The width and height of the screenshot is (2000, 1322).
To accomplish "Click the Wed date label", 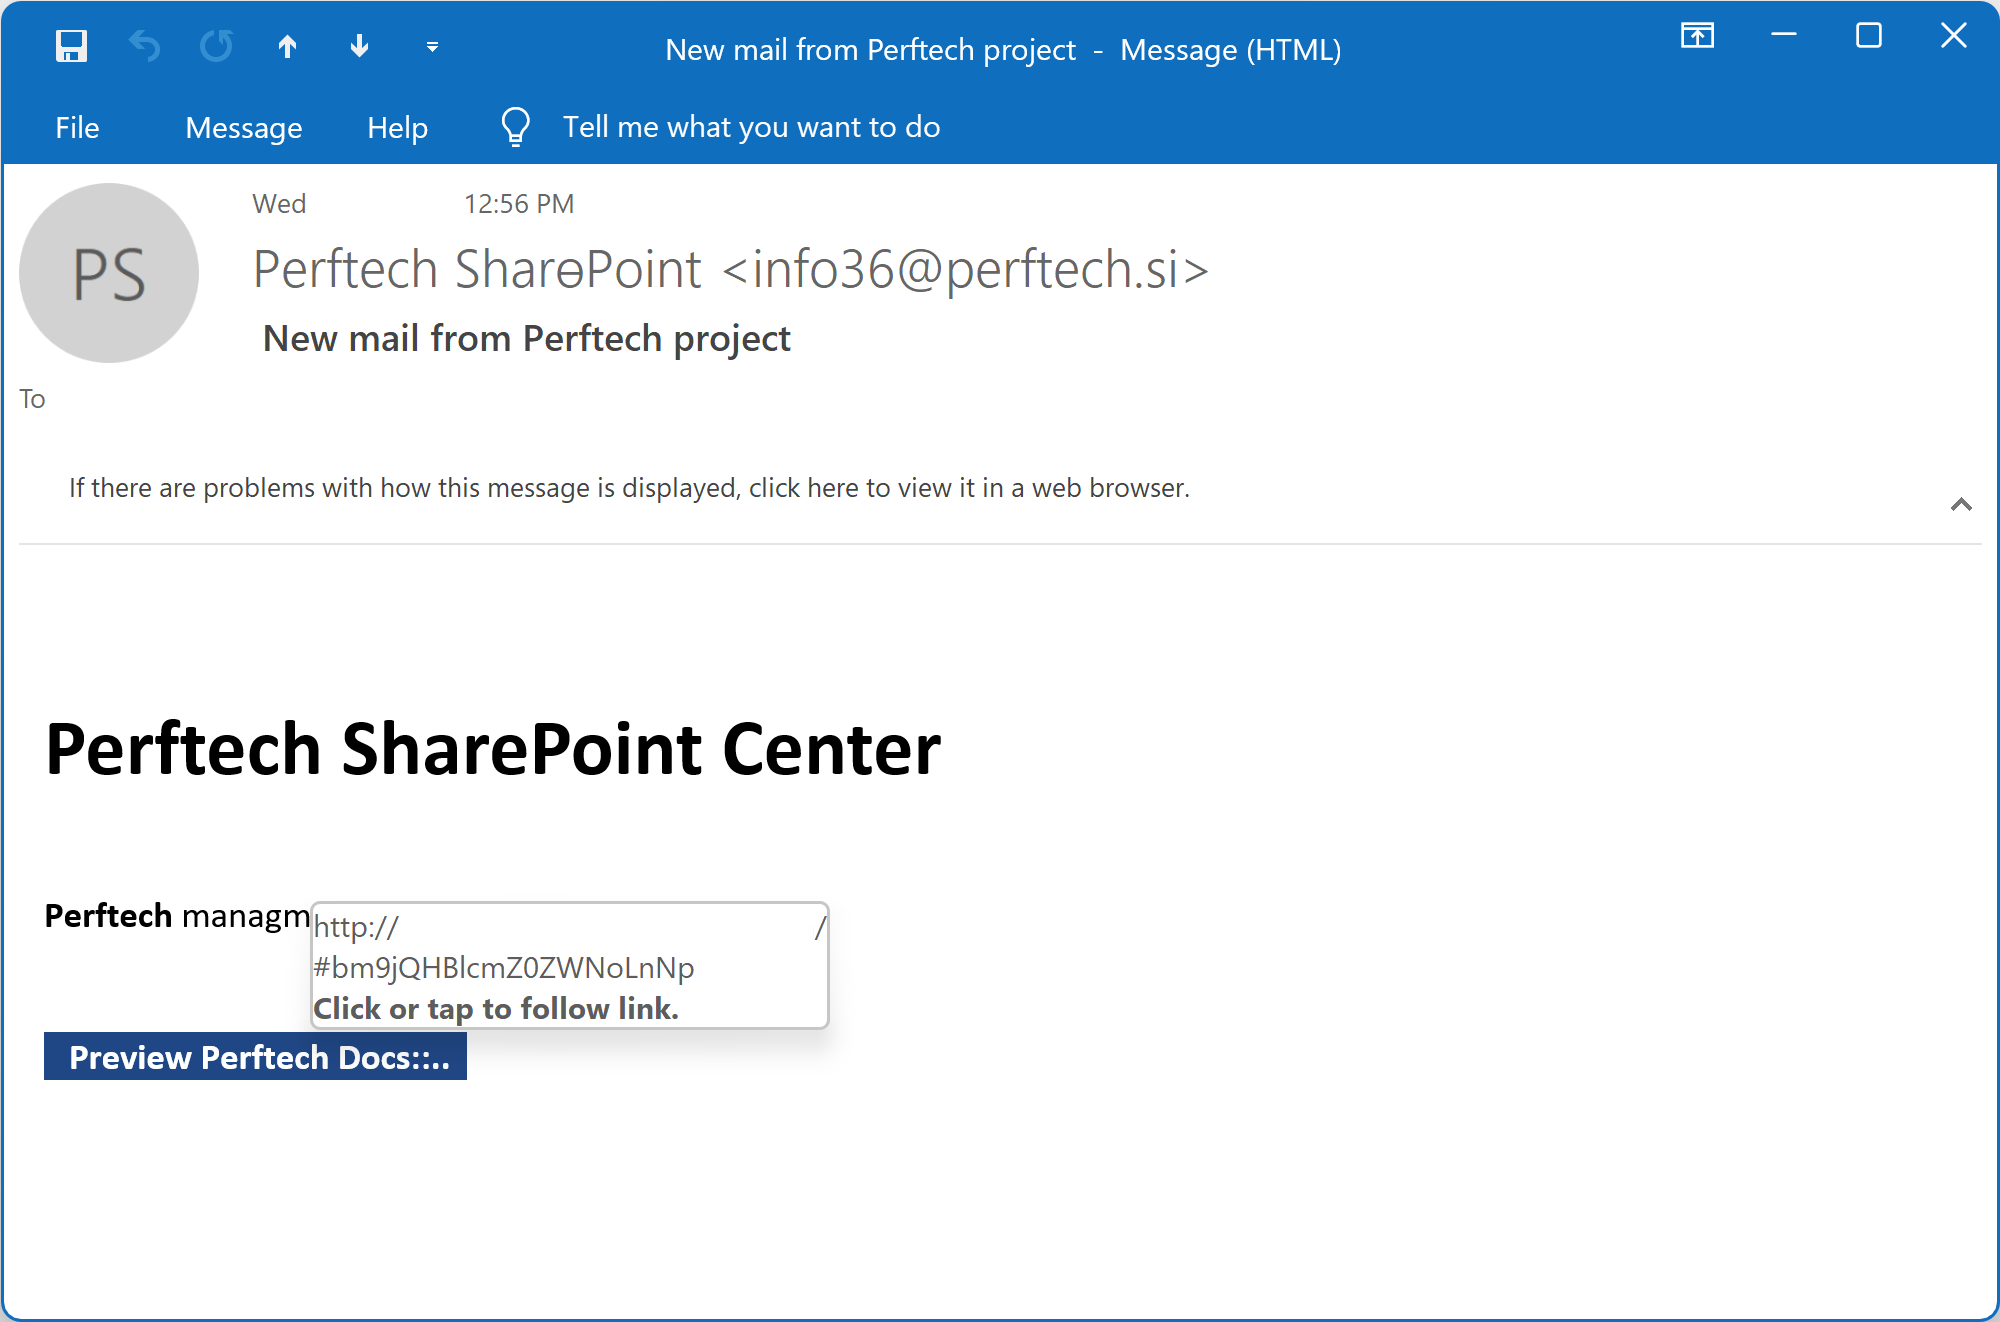I will point(279,204).
